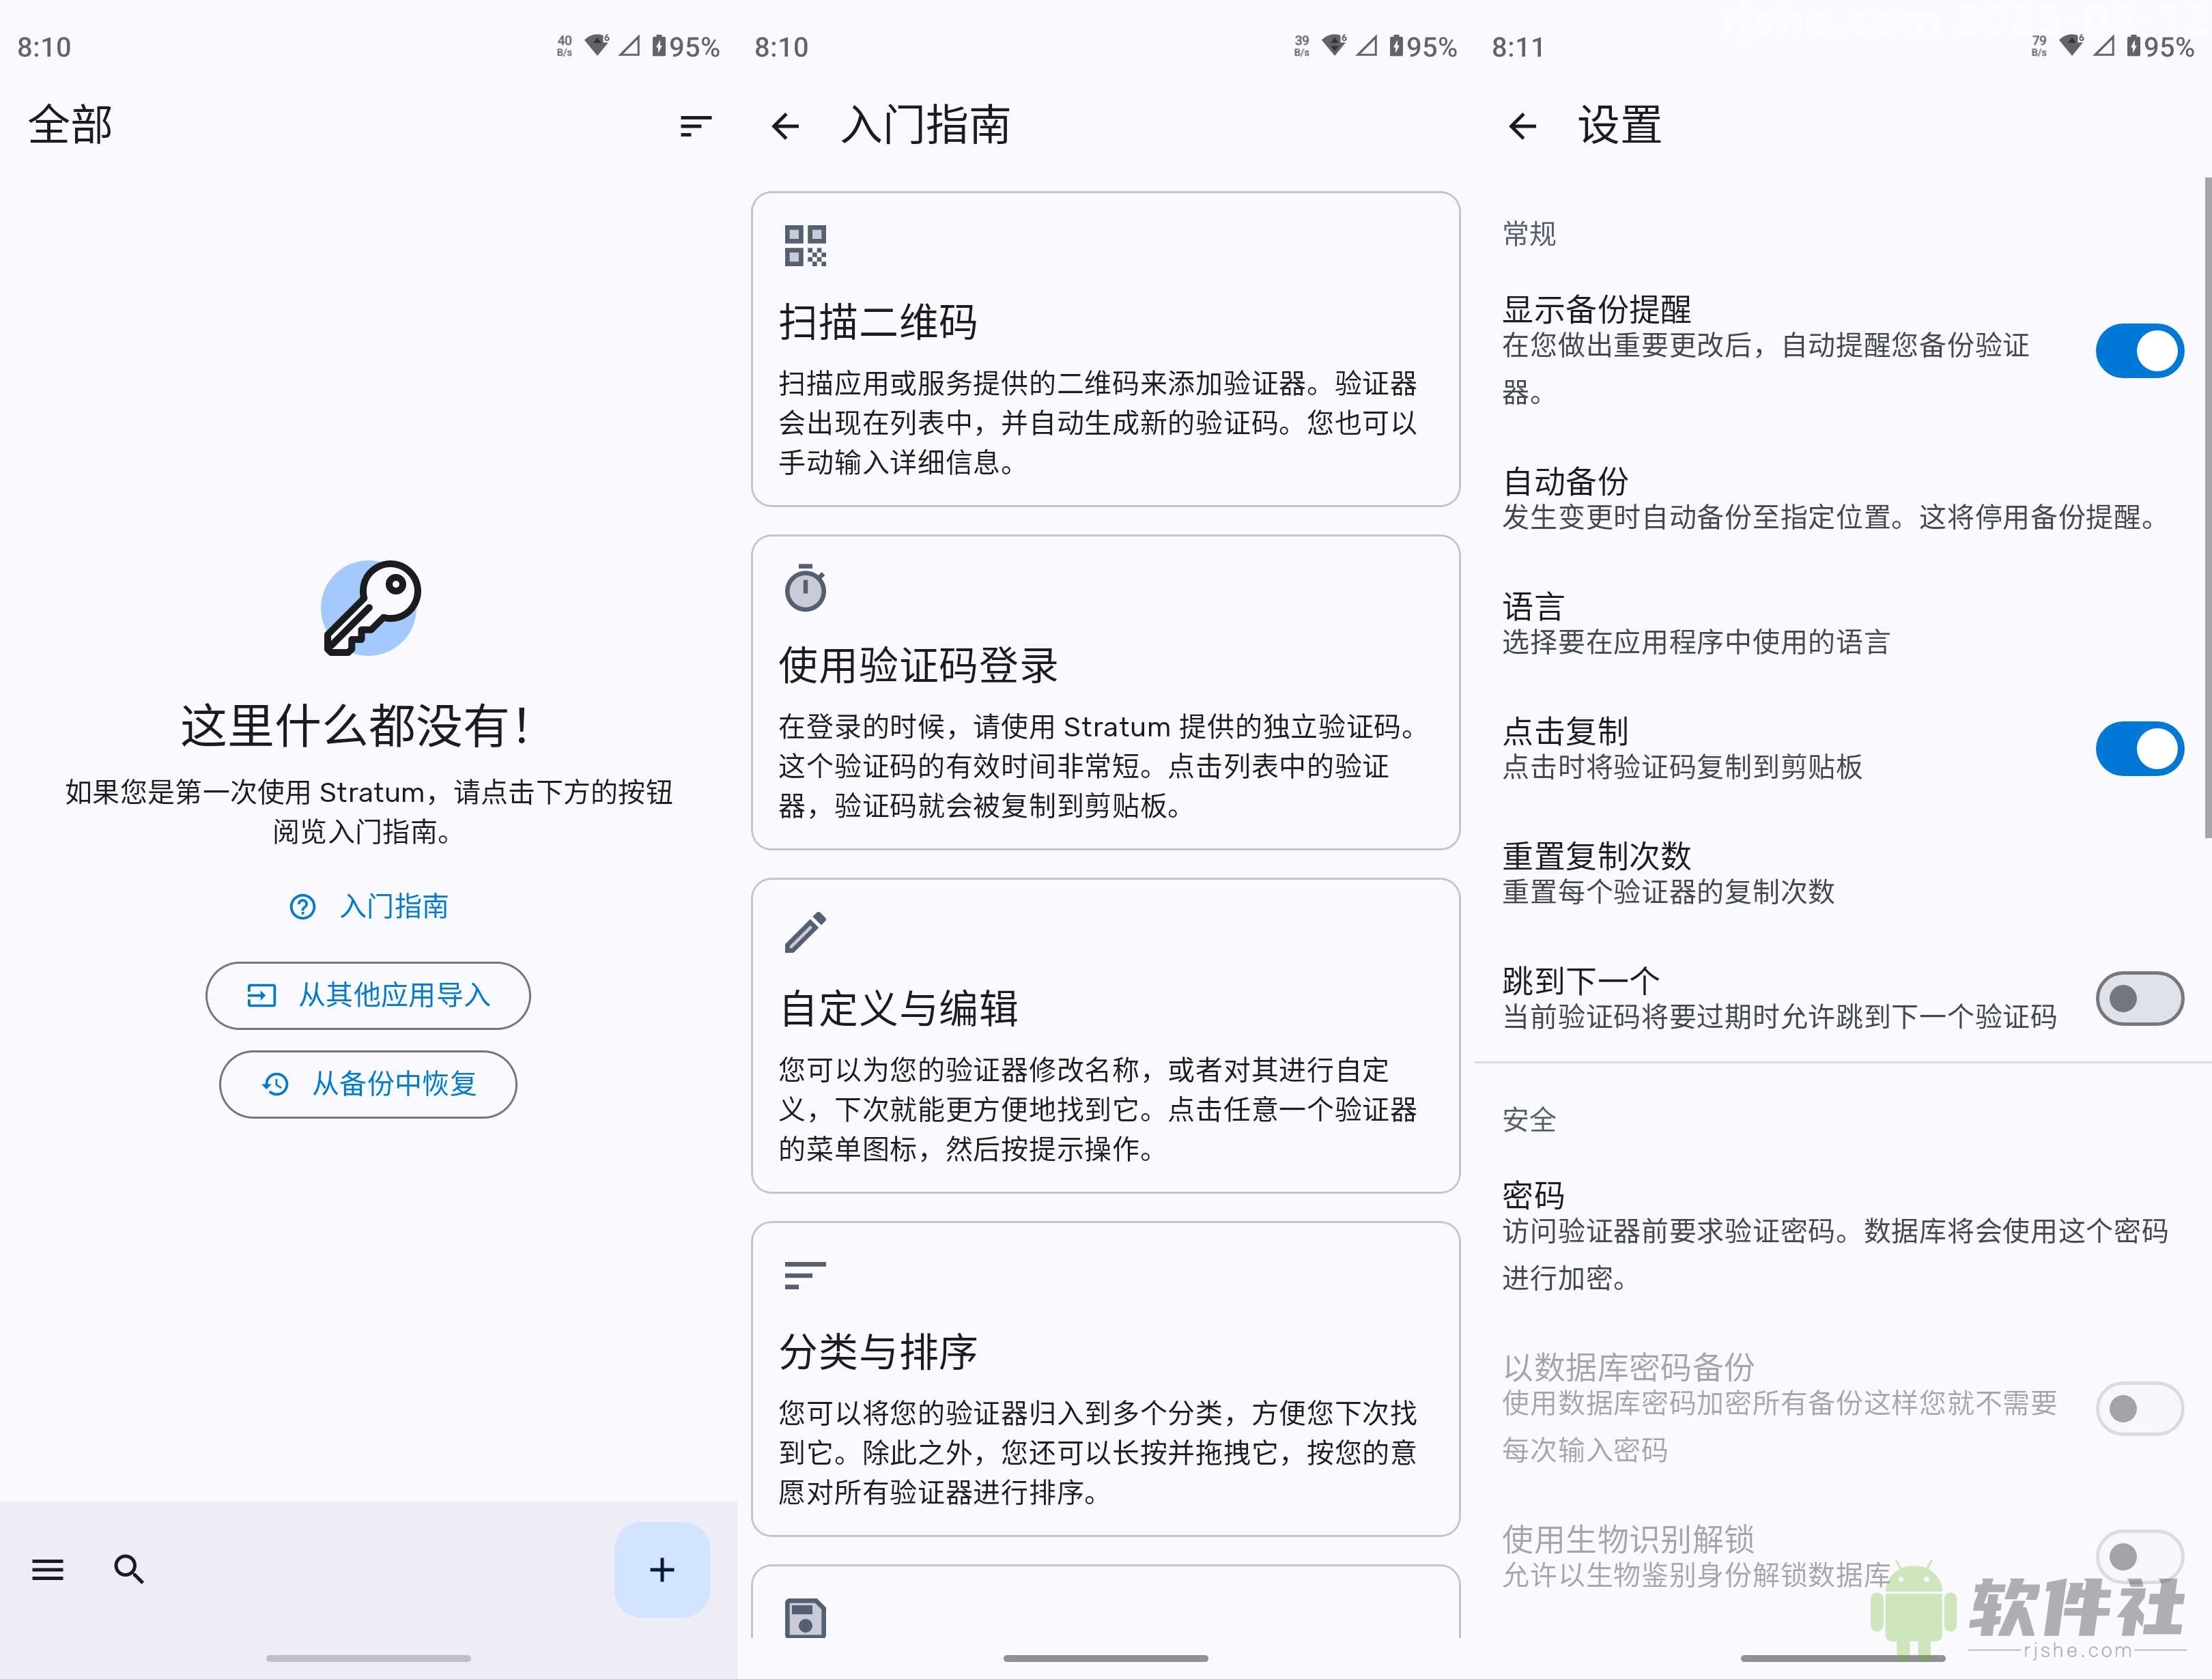The width and height of the screenshot is (2212, 1679).
Task: Tap signal icon in guide screen status bar
Action: coord(1366,45)
